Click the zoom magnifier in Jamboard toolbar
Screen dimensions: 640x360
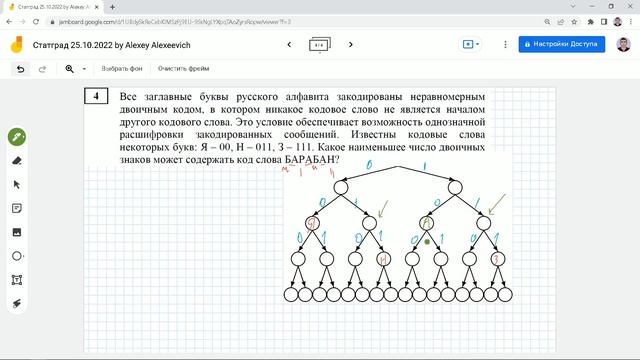coord(69,69)
